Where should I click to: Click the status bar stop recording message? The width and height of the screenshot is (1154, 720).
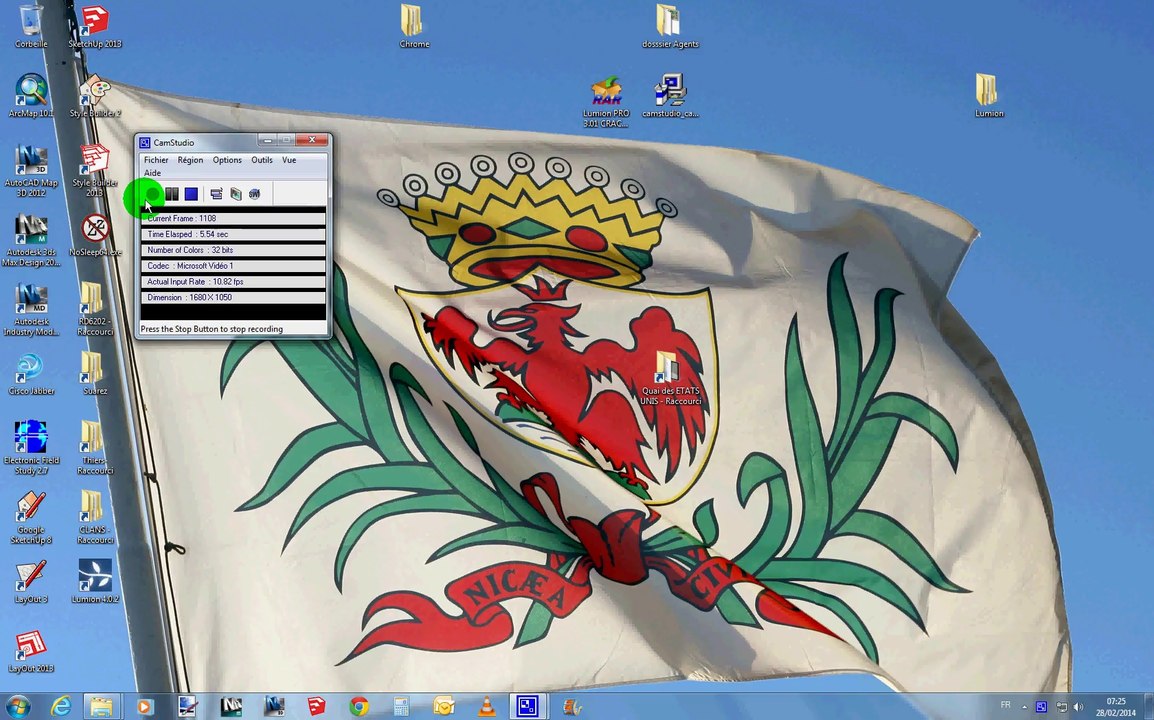pos(212,329)
